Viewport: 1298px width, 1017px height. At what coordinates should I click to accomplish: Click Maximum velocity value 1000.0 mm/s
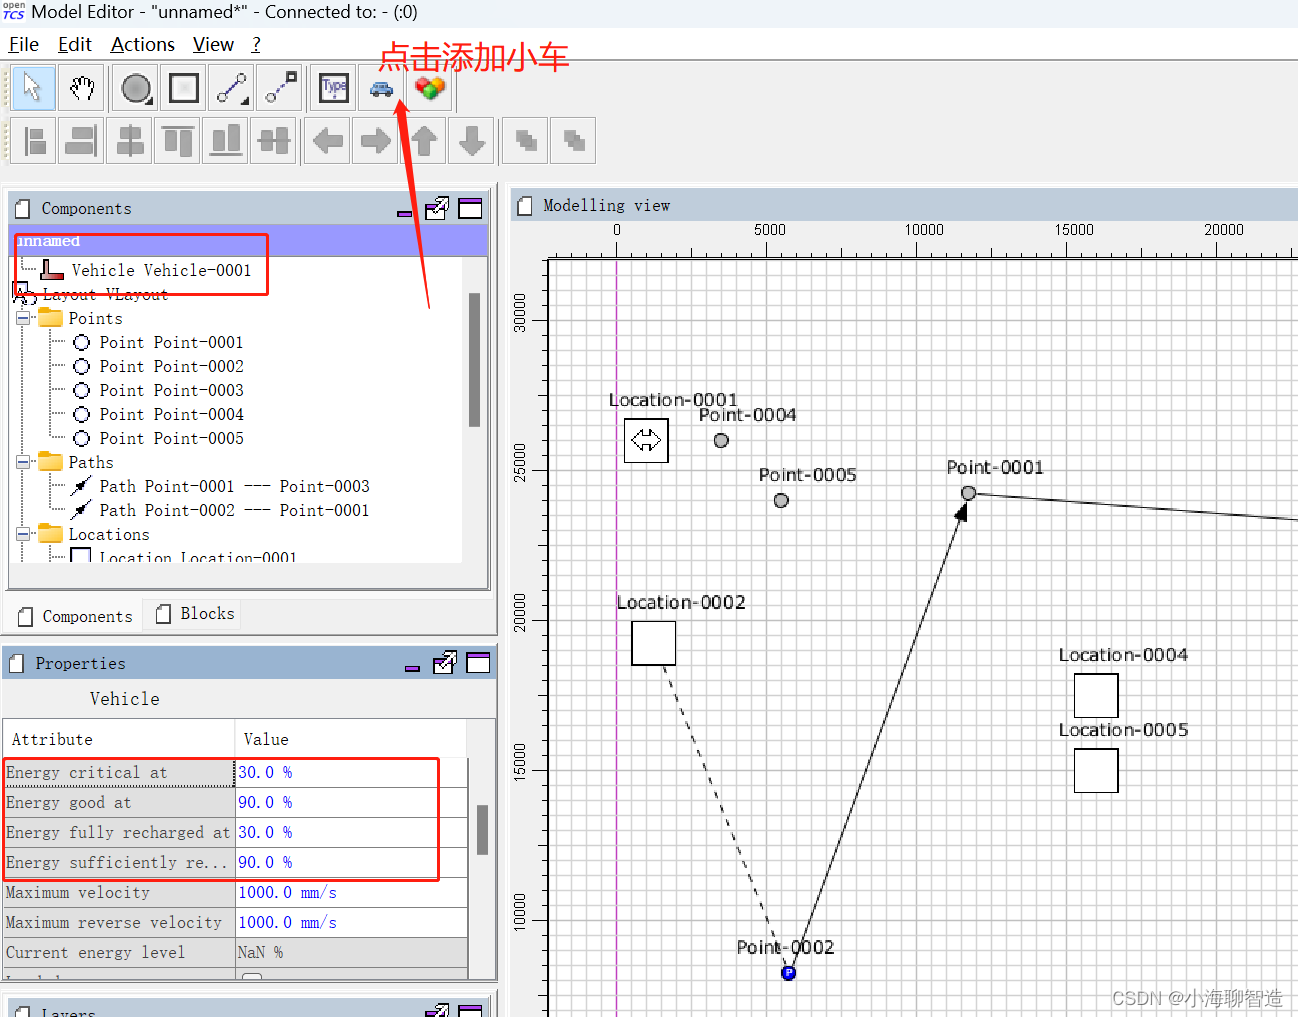[351, 892]
